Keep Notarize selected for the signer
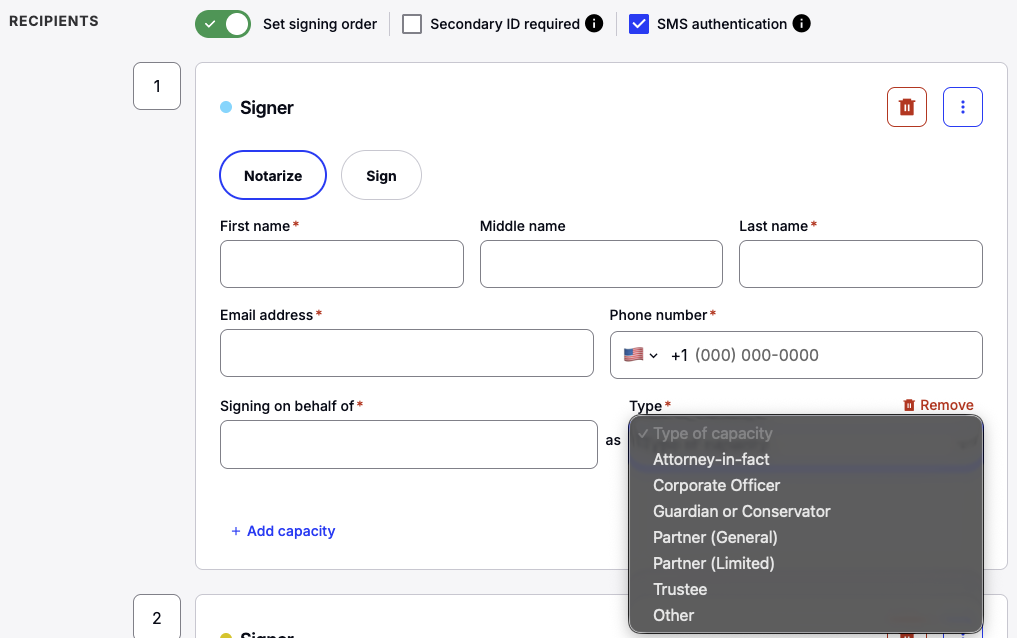 (272, 174)
